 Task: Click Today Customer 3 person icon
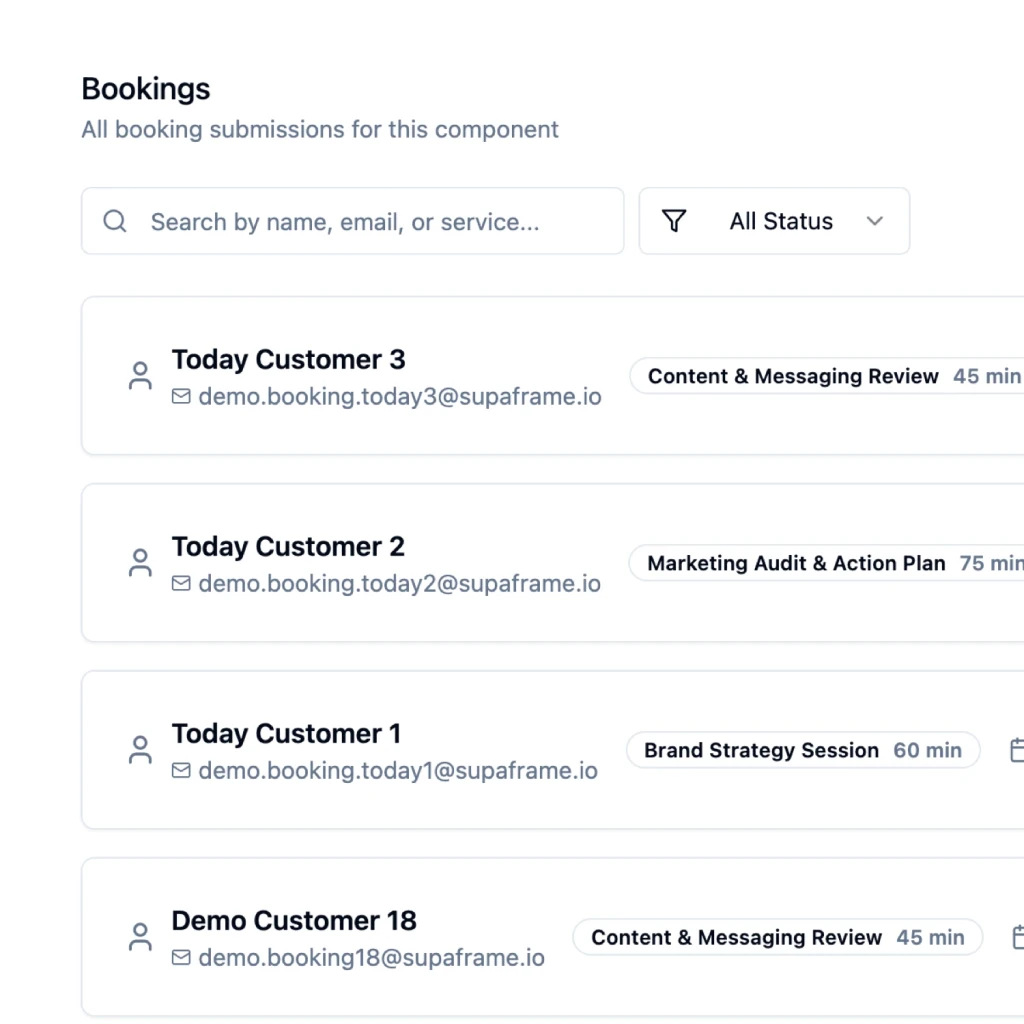point(140,376)
